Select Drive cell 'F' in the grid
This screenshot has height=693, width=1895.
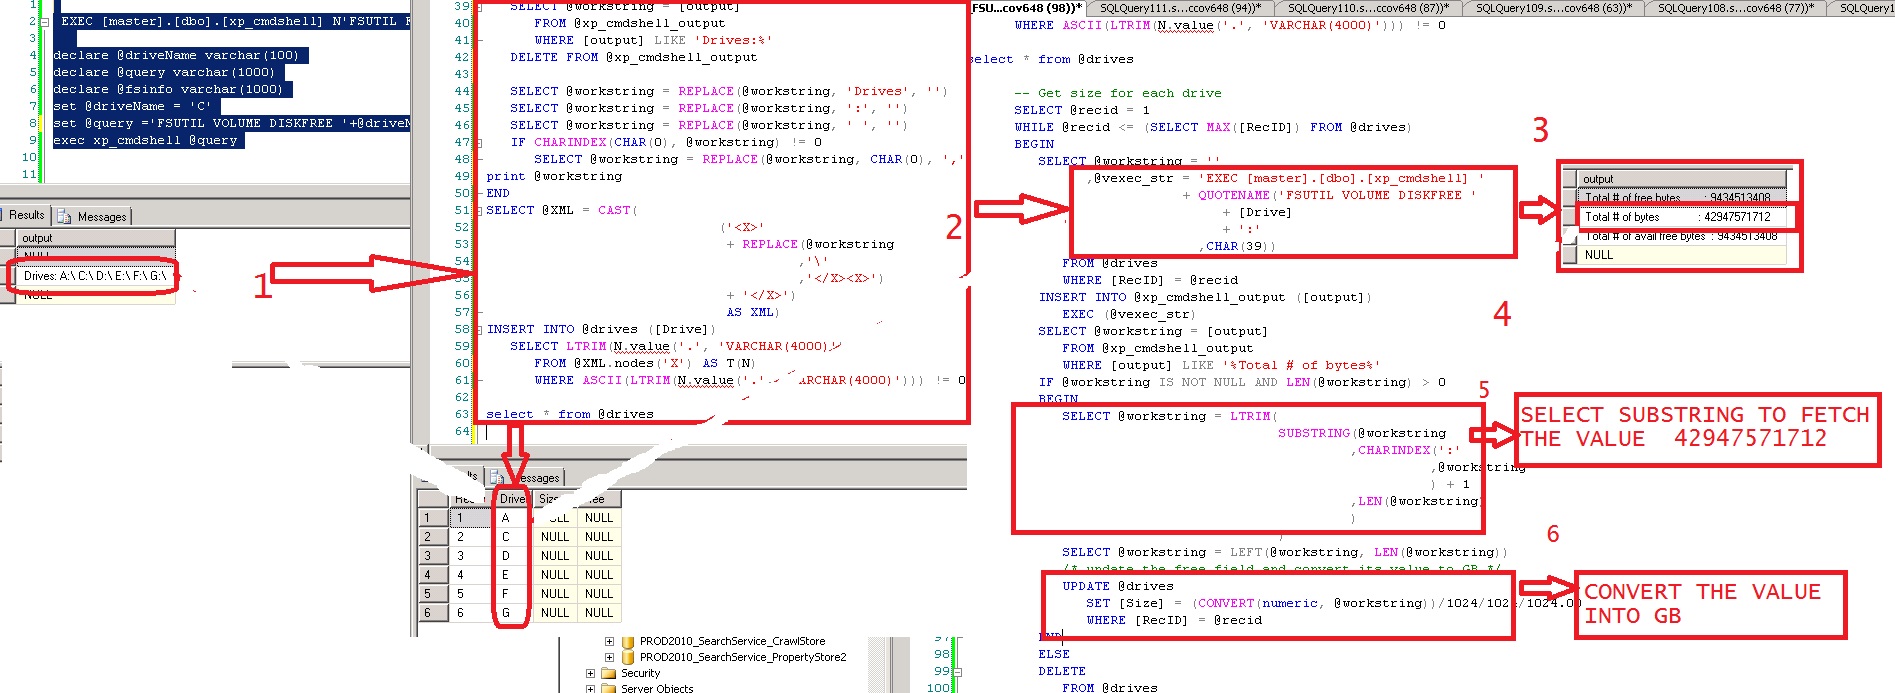coord(513,594)
